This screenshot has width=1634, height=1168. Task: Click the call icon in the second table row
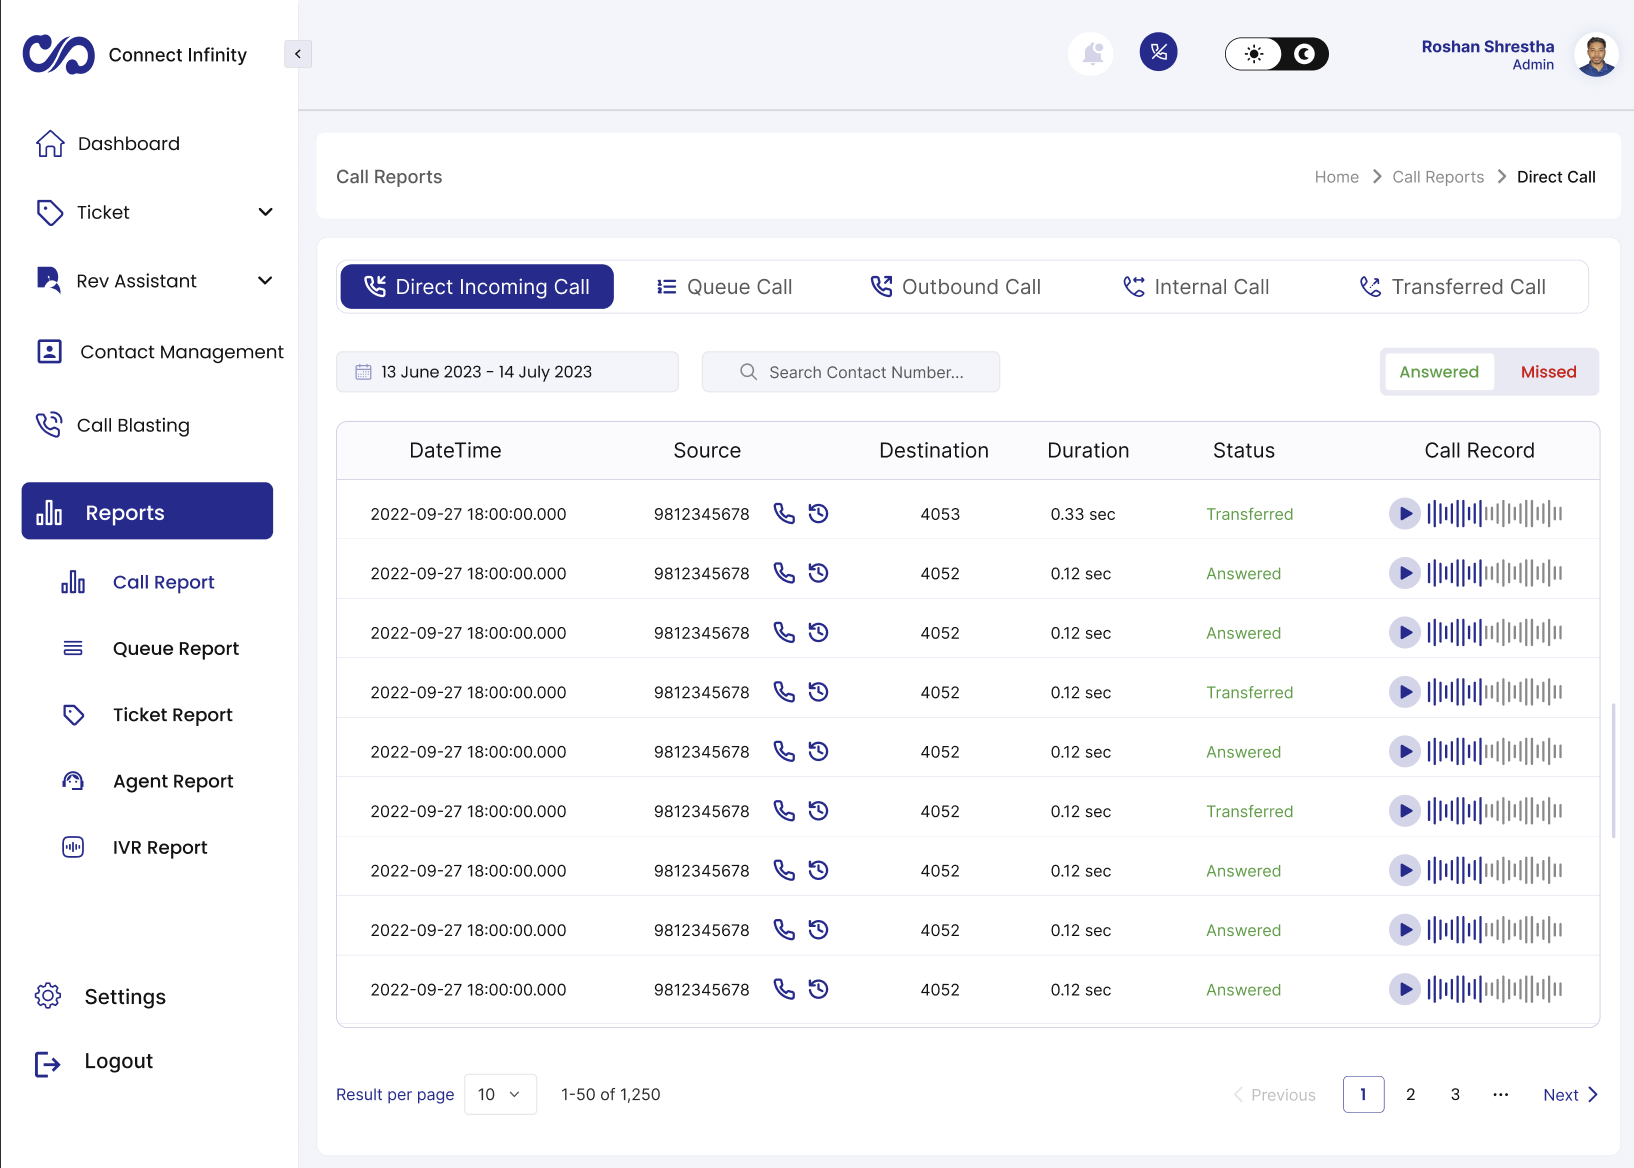(x=785, y=573)
